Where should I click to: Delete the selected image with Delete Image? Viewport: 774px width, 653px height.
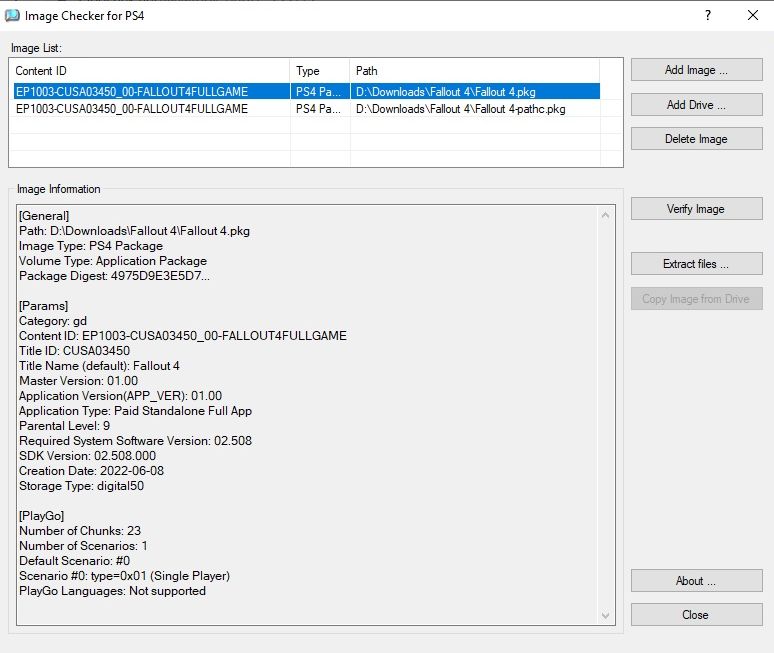point(697,139)
